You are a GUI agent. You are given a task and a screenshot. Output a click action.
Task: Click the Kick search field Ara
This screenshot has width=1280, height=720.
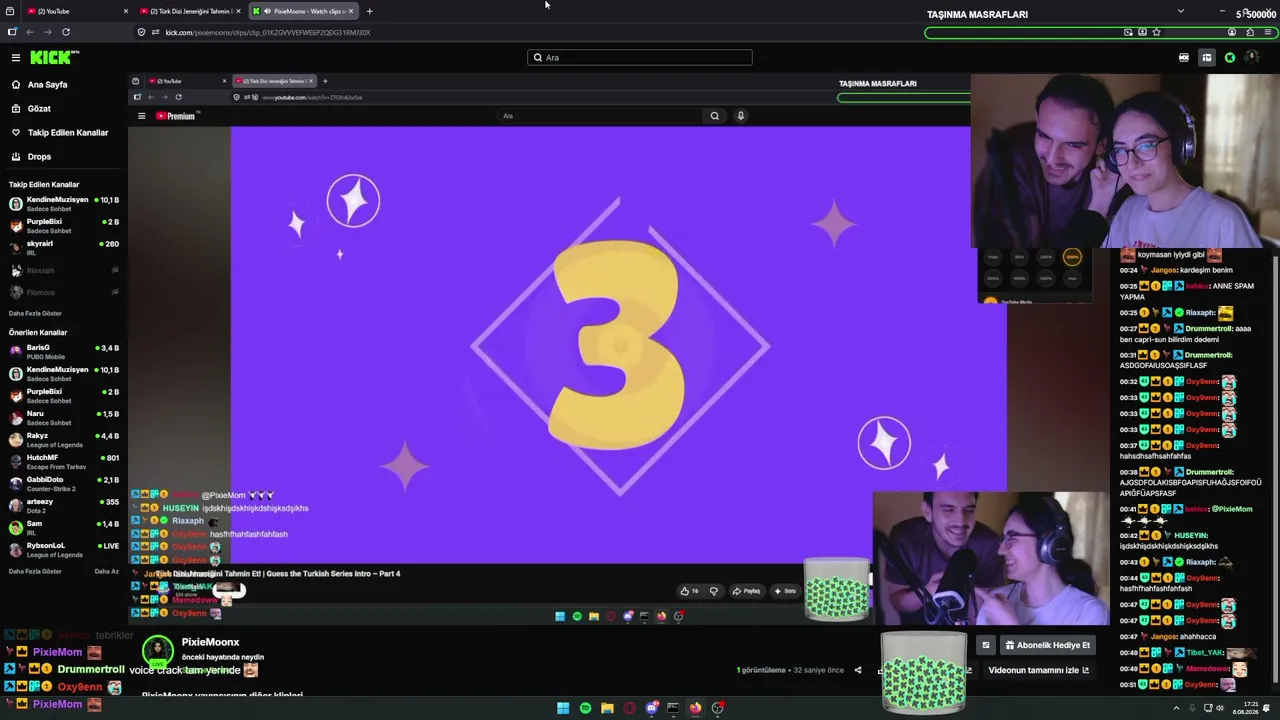tap(640, 58)
